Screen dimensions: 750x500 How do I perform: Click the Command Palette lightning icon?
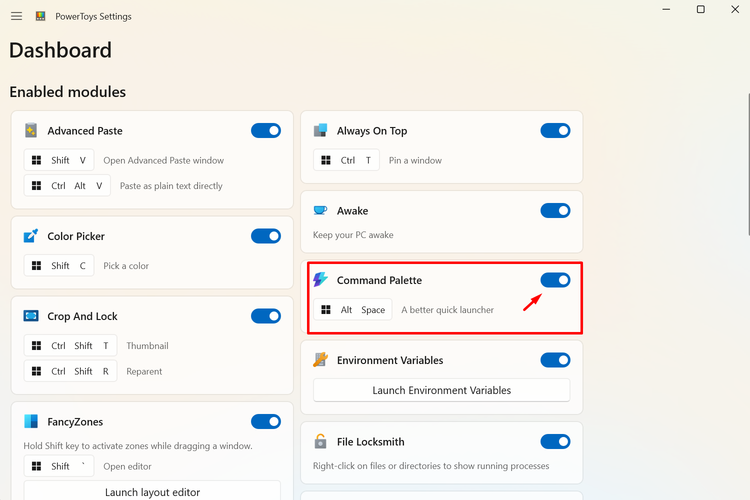pos(320,279)
